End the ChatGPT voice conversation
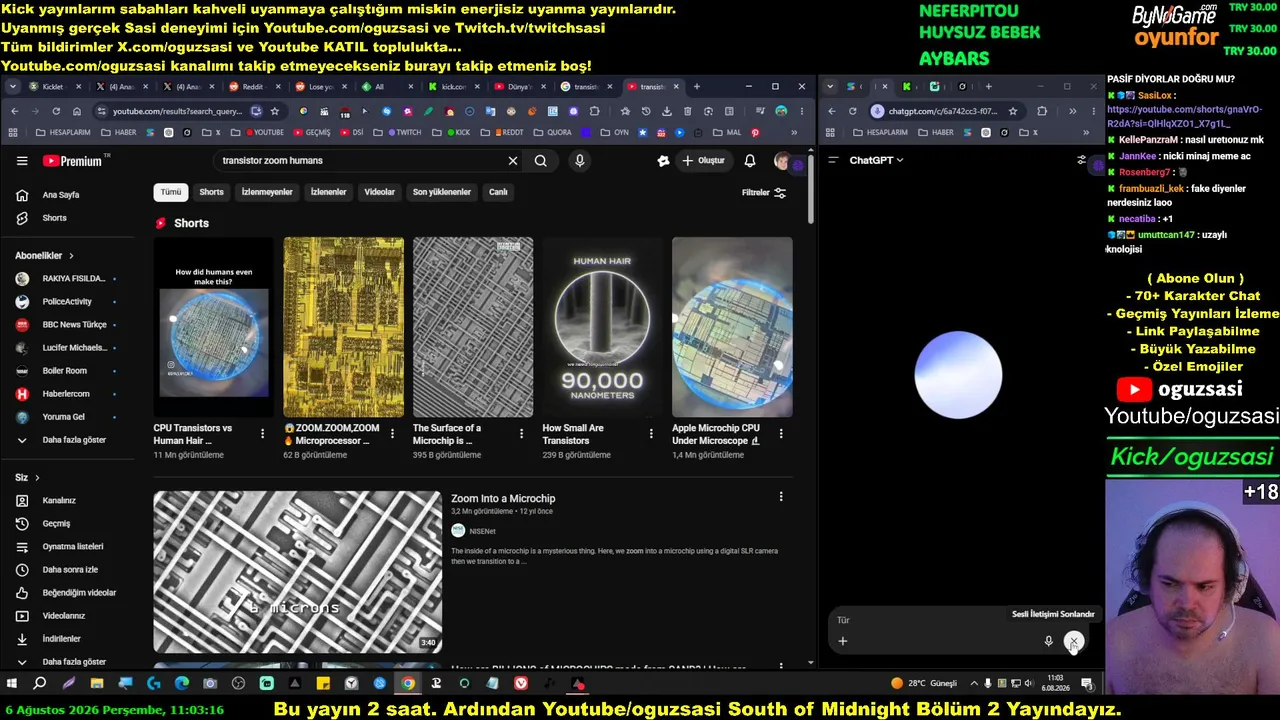The width and height of the screenshot is (1280, 720). pyautogui.click(x=1074, y=641)
